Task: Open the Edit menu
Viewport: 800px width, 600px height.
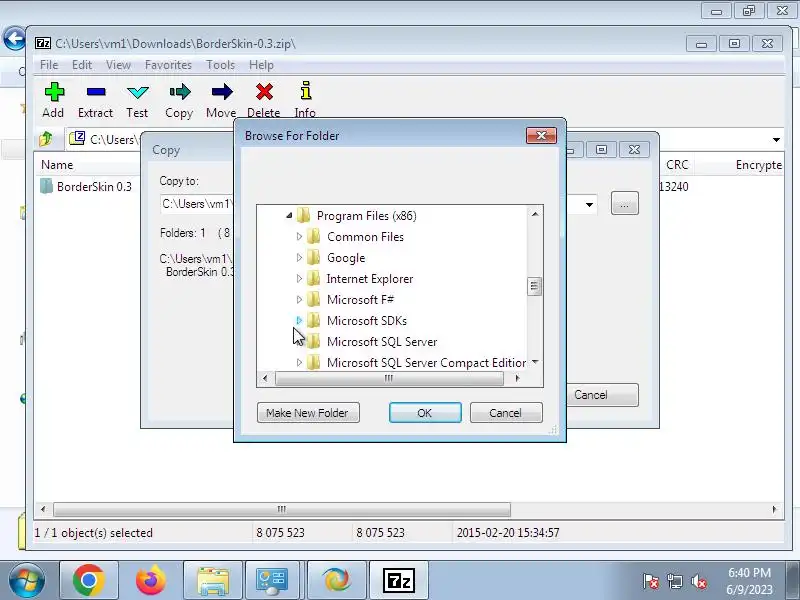Action: (82, 65)
